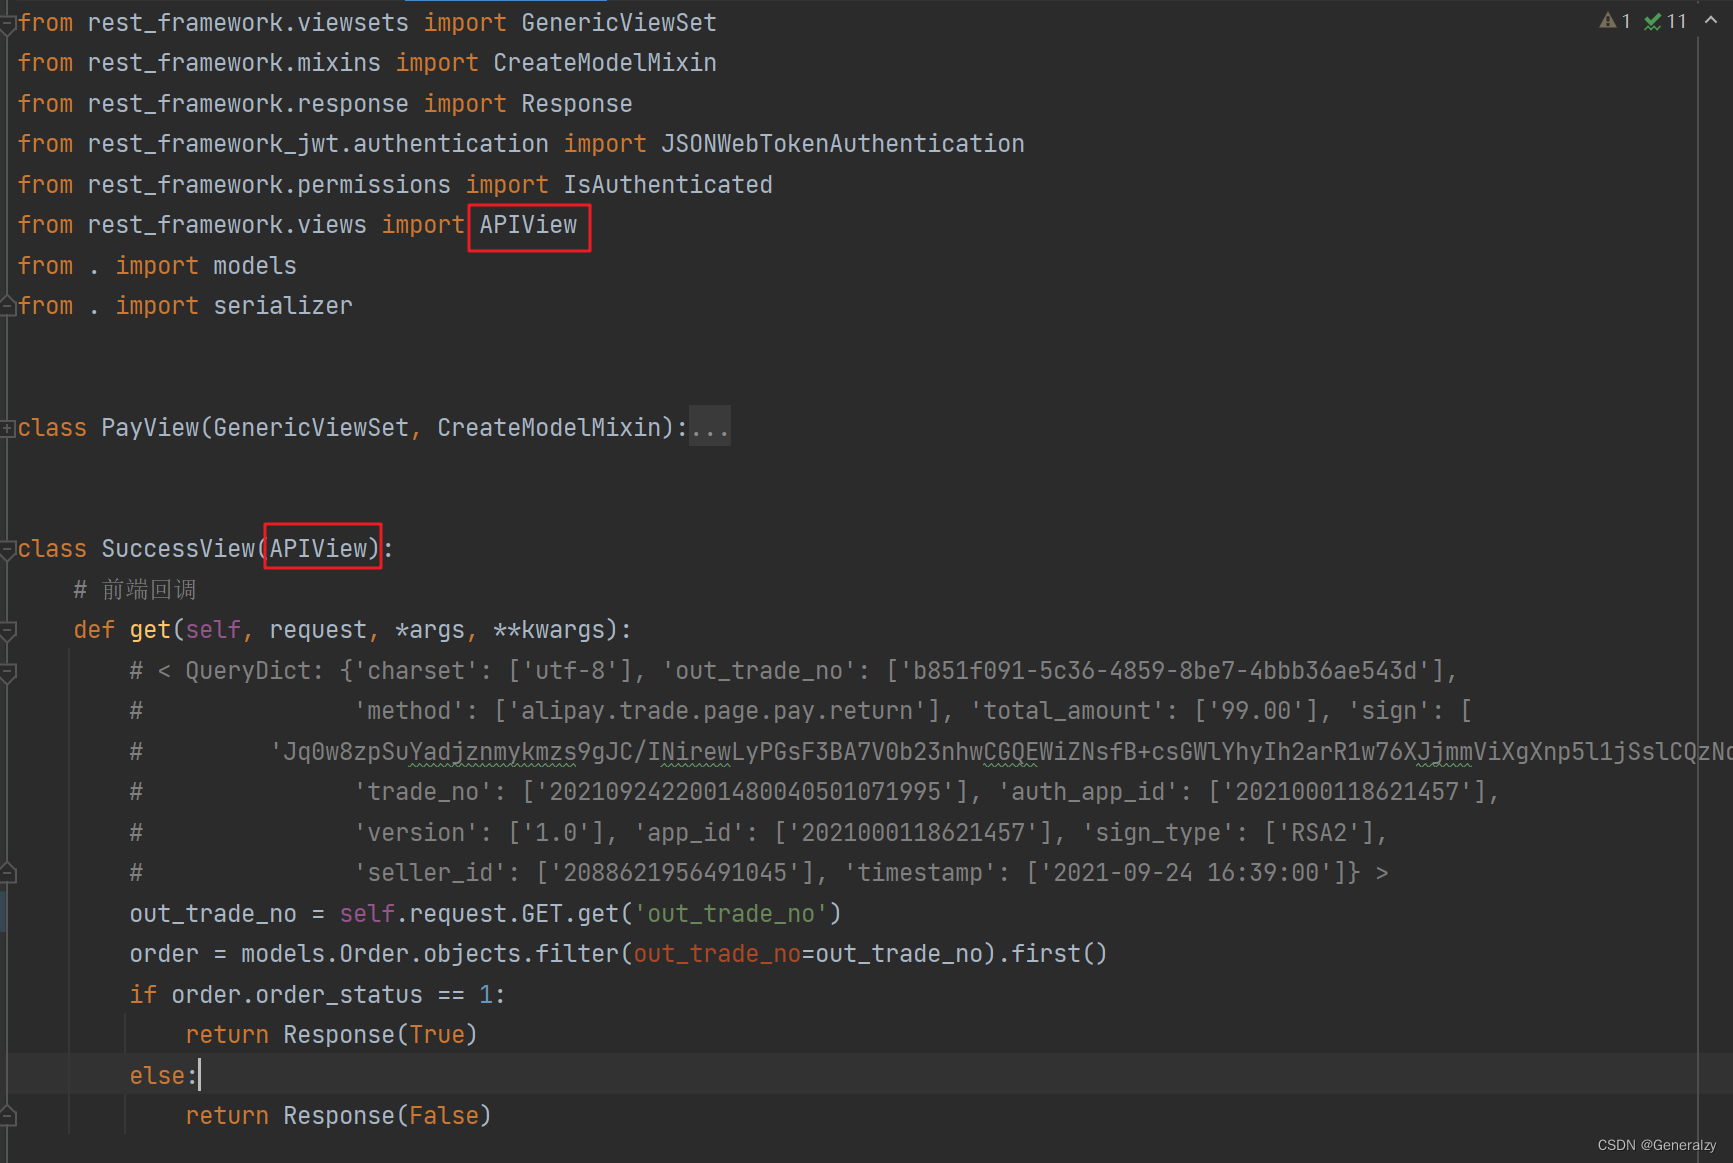Collapse the QueryDict comment block fold marker

[x=8, y=671]
